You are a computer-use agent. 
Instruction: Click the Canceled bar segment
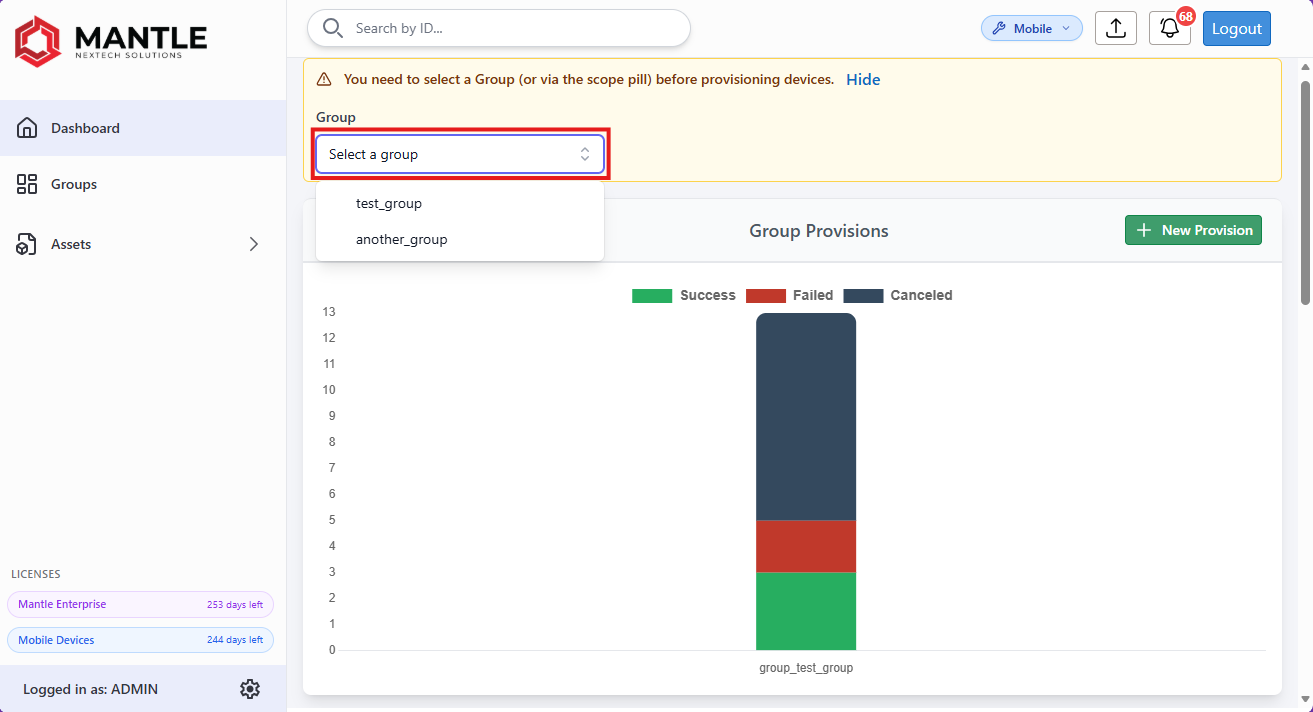pyautogui.click(x=806, y=416)
